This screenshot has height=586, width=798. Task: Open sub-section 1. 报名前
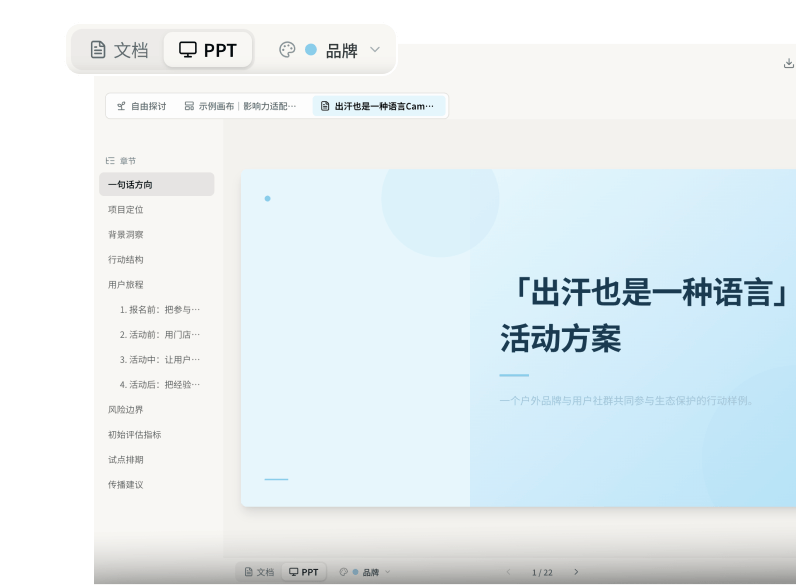(159, 310)
